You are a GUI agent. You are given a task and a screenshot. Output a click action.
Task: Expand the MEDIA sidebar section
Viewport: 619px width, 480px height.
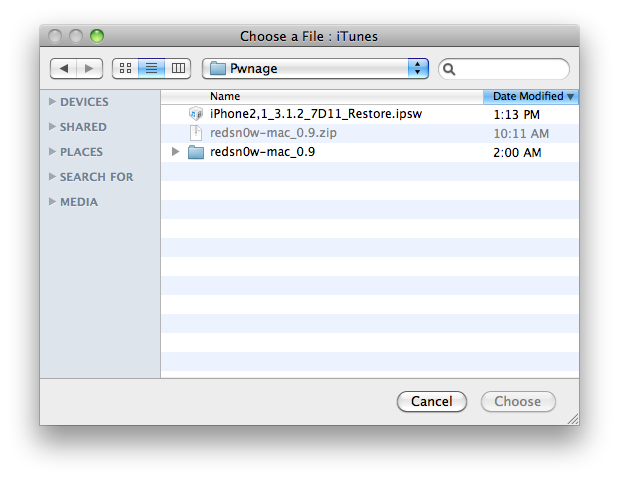(x=52, y=202)
